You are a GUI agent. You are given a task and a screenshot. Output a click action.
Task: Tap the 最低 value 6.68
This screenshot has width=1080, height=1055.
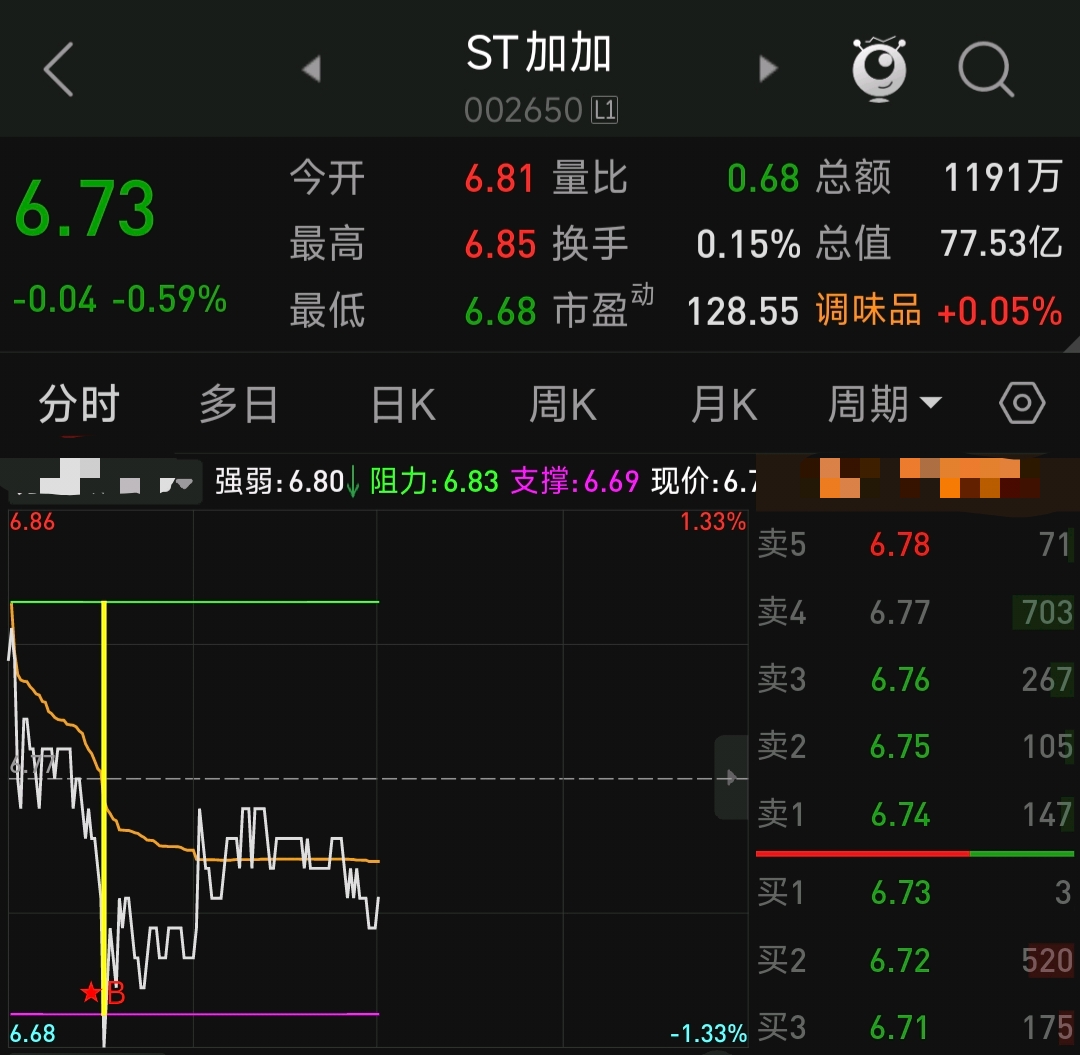[500, 311]
